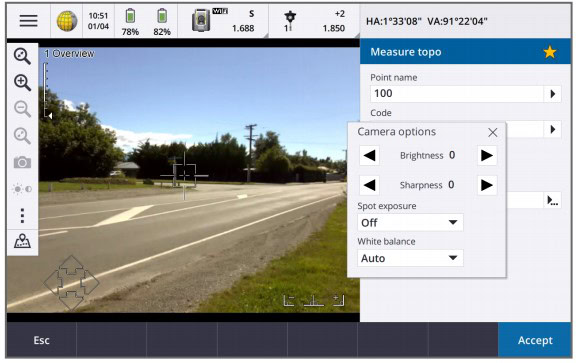The image size is (578, 363).
Task: Decrease Sharpness with left arrow
Action: pos(369,185)
